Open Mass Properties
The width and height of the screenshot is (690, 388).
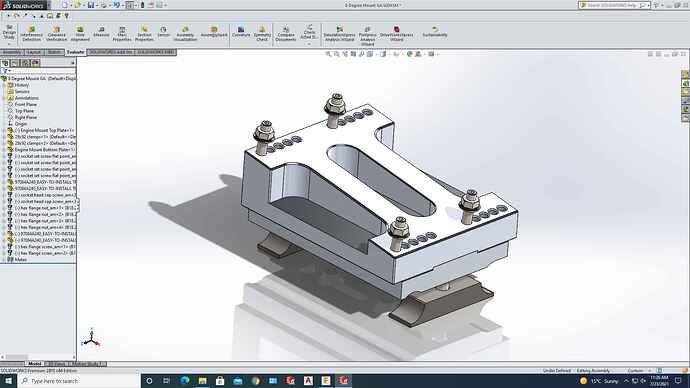point(122,33)
